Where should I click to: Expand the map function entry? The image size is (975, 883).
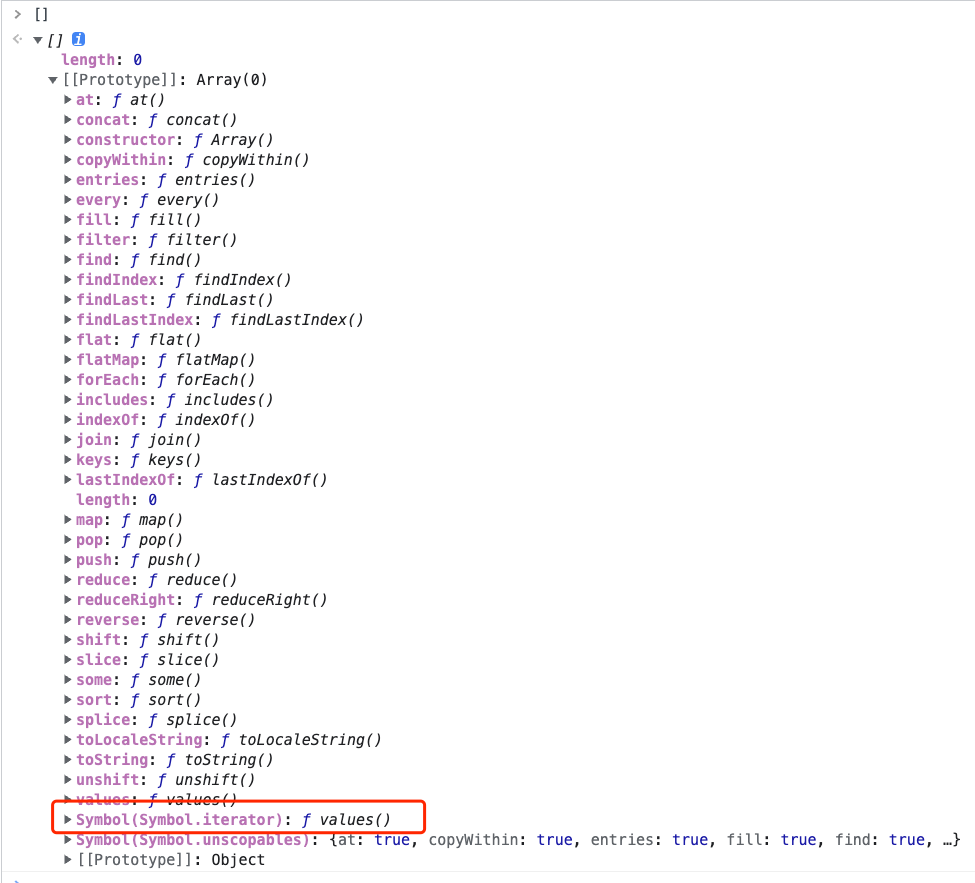[68, 519]
